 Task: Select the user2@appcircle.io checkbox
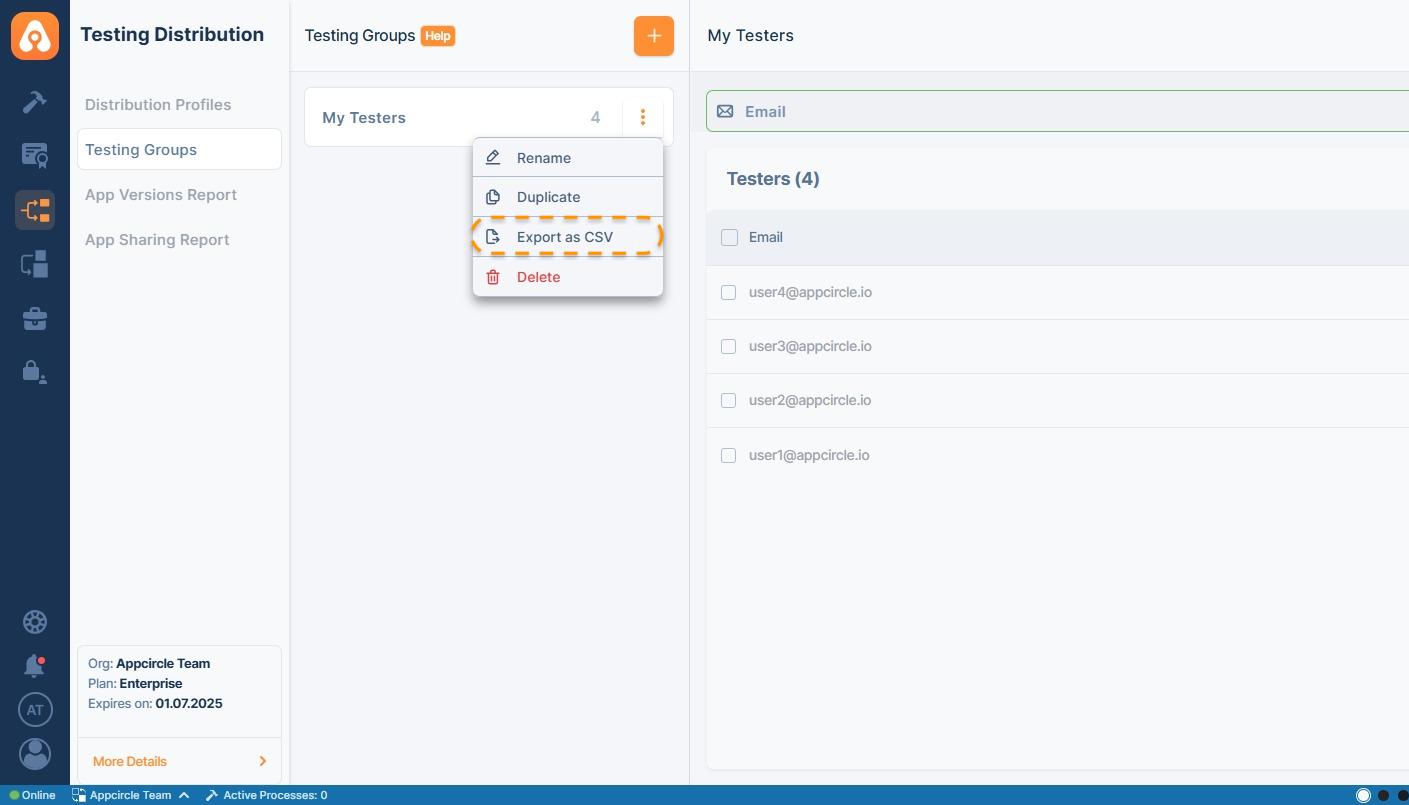click(729, 401)
